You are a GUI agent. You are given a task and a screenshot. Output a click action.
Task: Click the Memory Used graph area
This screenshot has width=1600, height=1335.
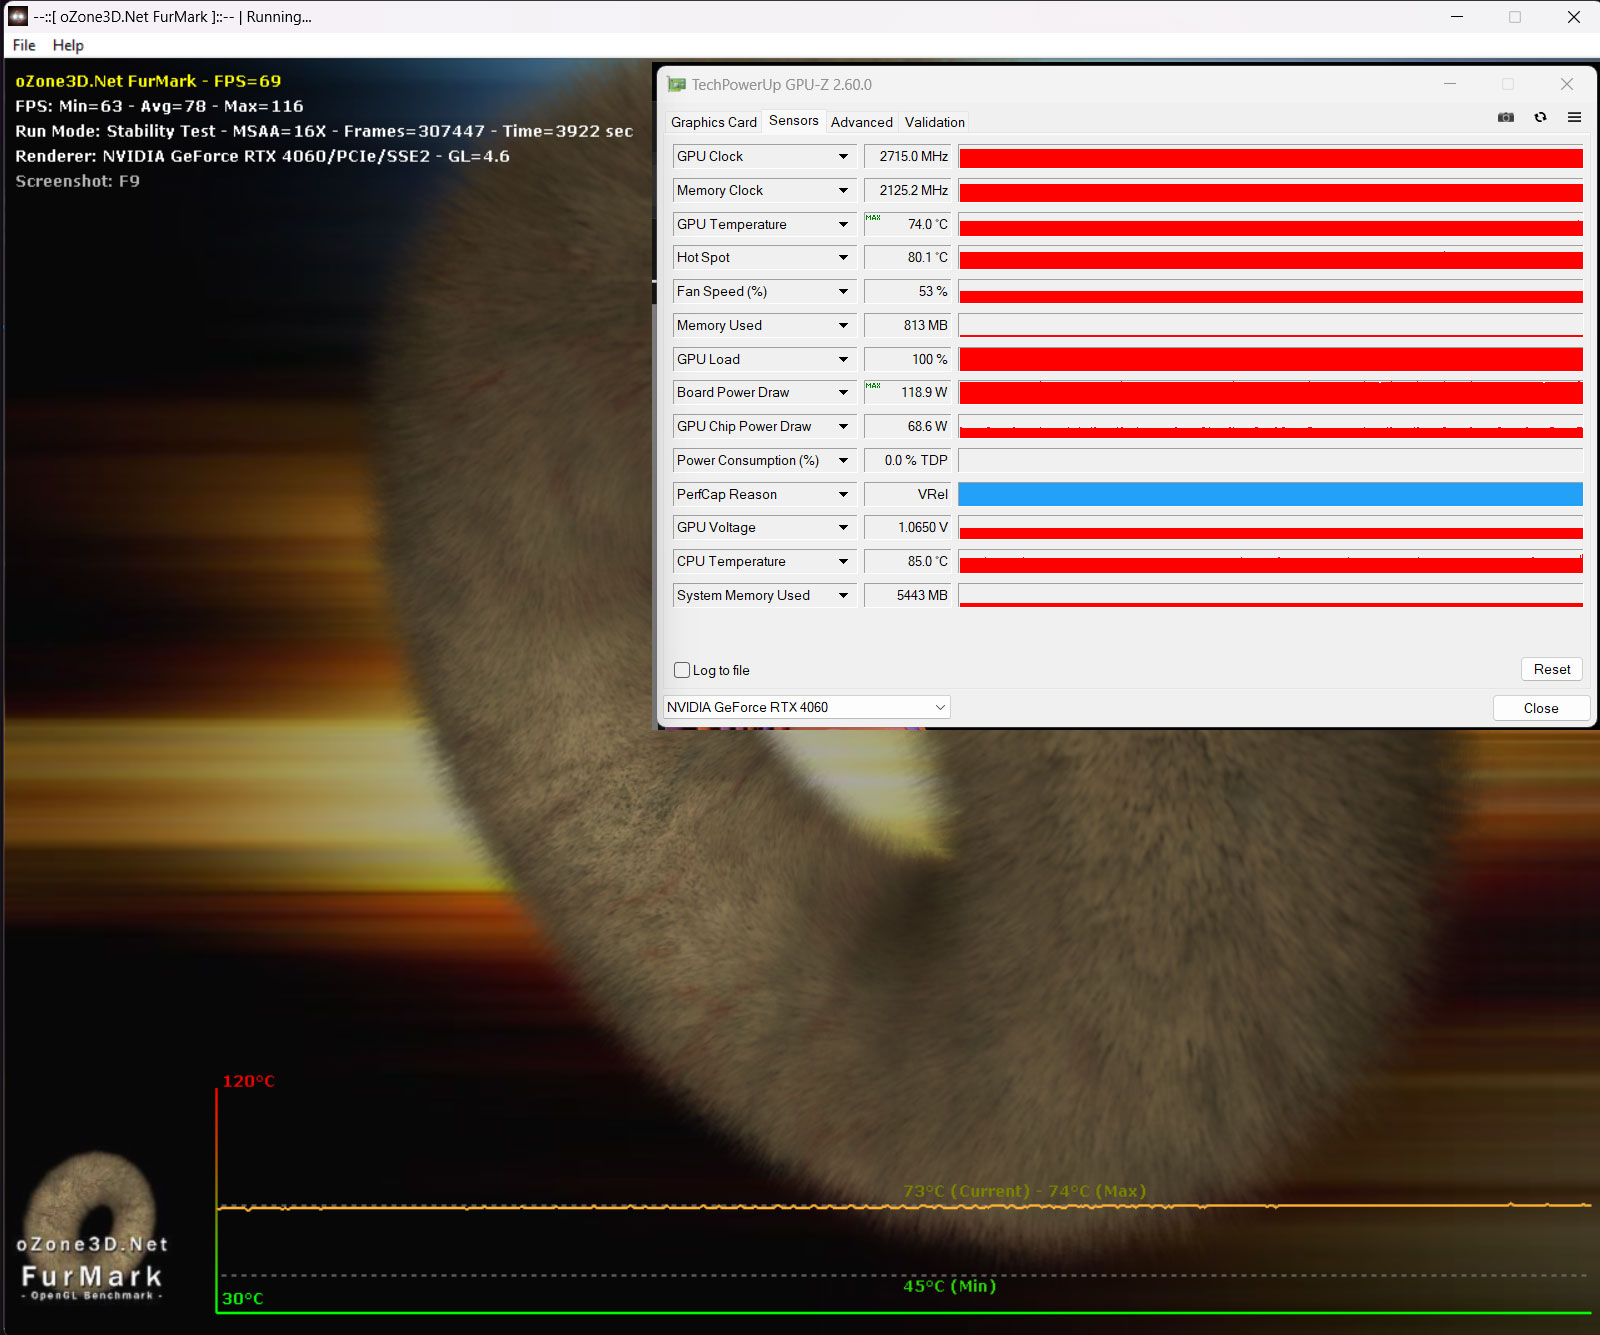coord(1270,326)
